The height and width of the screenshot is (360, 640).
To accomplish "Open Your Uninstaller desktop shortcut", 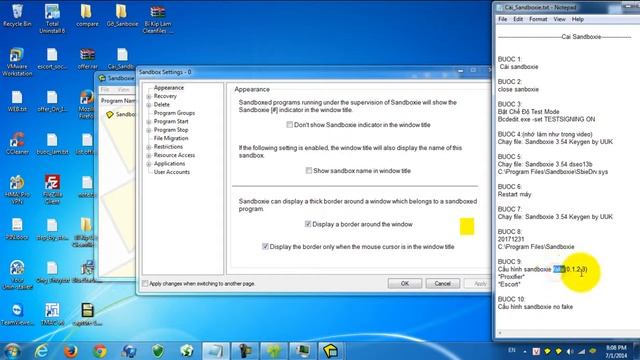I will coord(17,274).
